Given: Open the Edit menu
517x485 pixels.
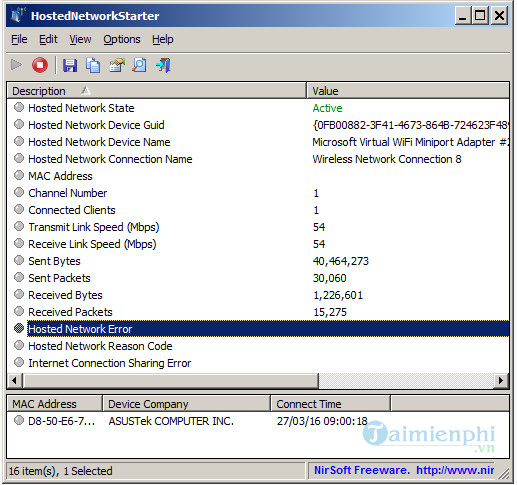Looking at the screenshot, I should 48,39.
